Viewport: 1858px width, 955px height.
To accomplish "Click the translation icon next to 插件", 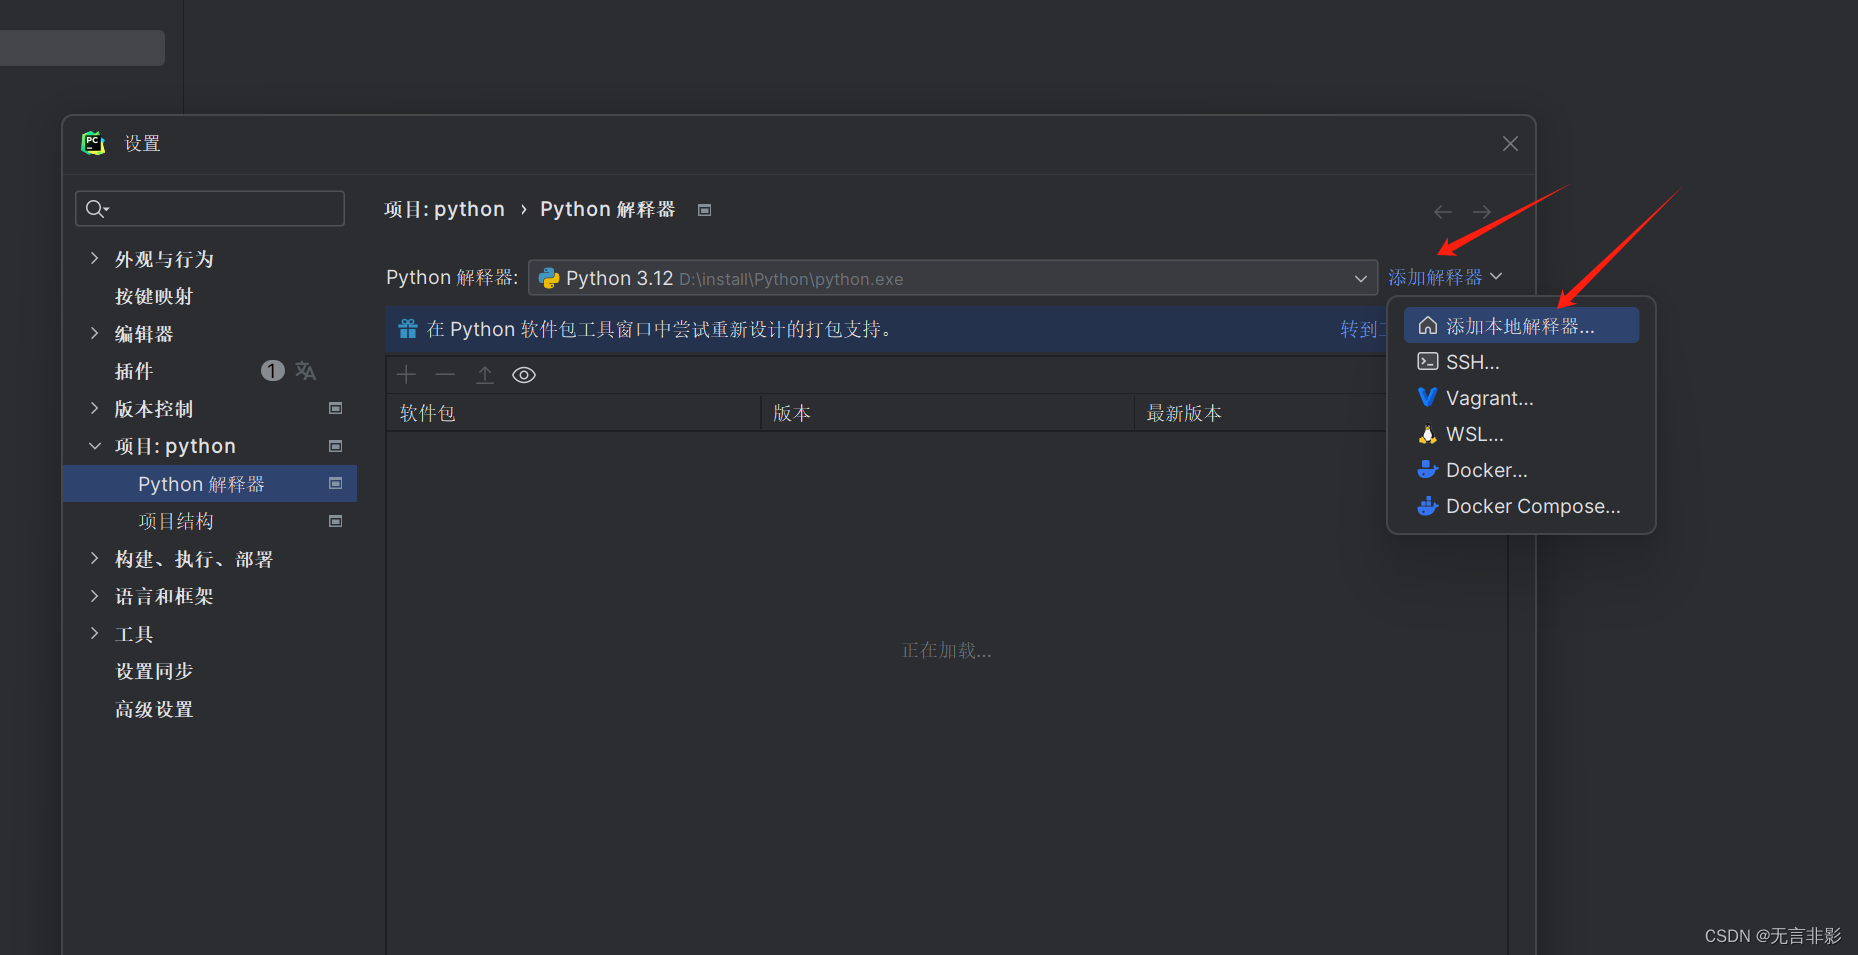I will click(x=305, y=371).
